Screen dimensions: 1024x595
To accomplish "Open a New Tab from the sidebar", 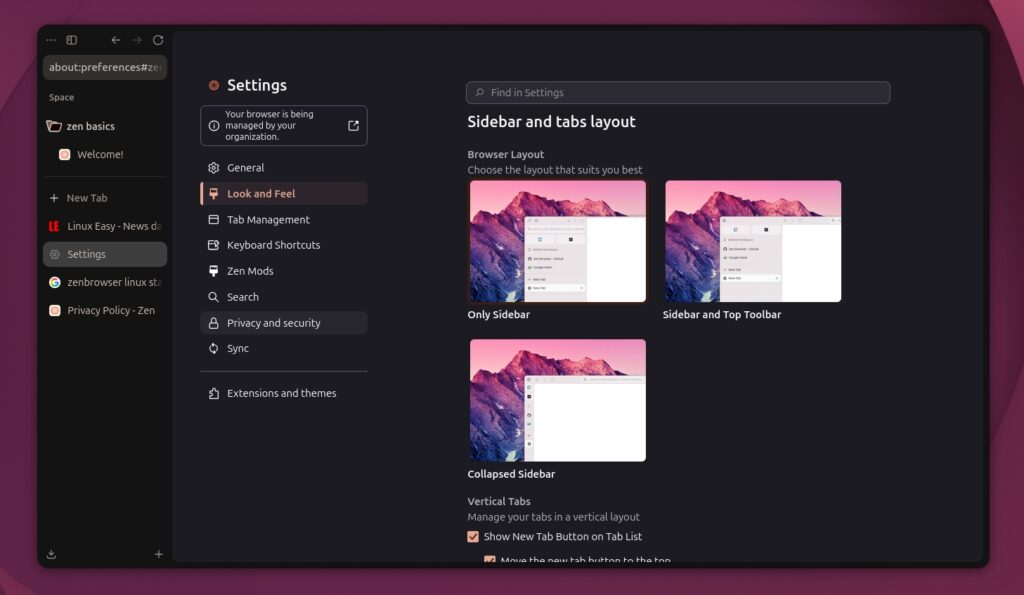I will [105, 198].
